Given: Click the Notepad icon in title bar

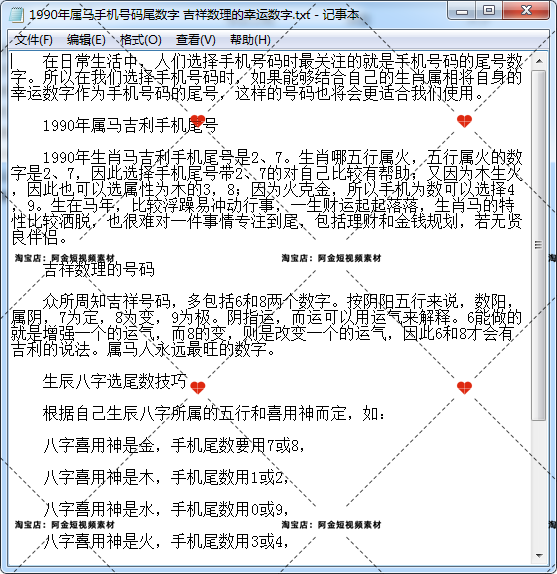Looking at the screenshot, I should tap(16, 15).
